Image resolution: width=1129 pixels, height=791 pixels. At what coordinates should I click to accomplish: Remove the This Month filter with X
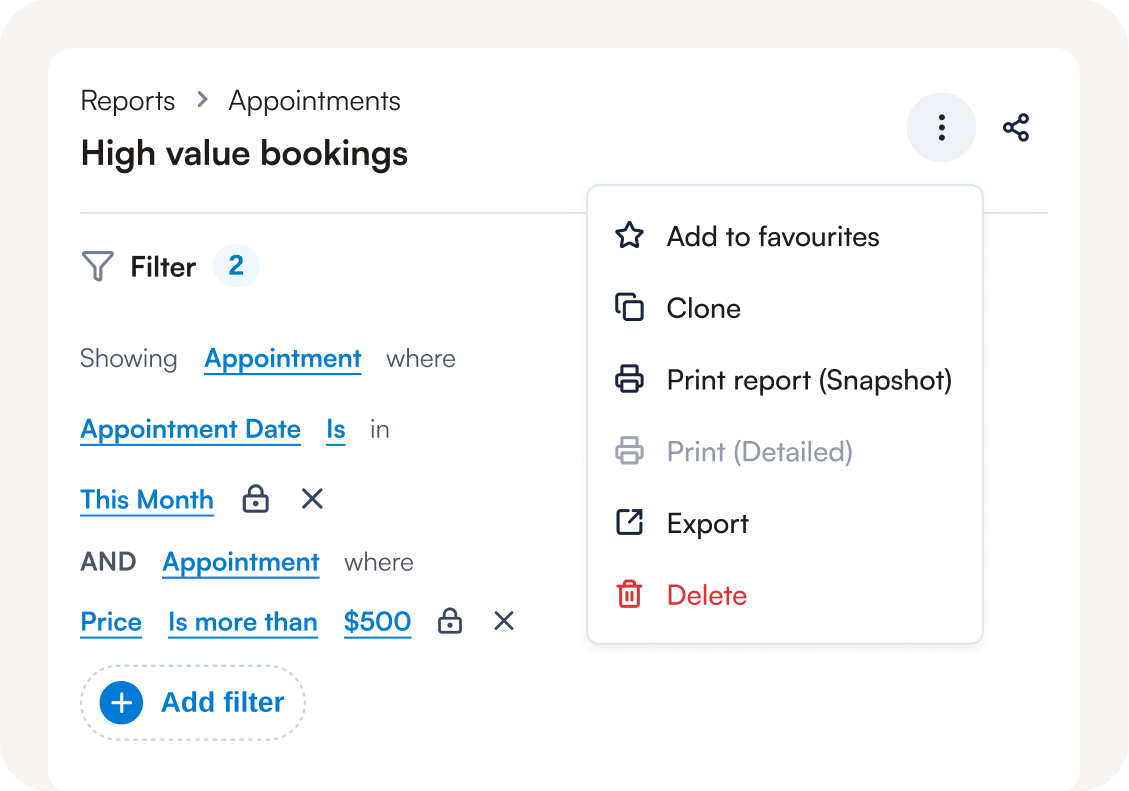(x=312, y=499)
